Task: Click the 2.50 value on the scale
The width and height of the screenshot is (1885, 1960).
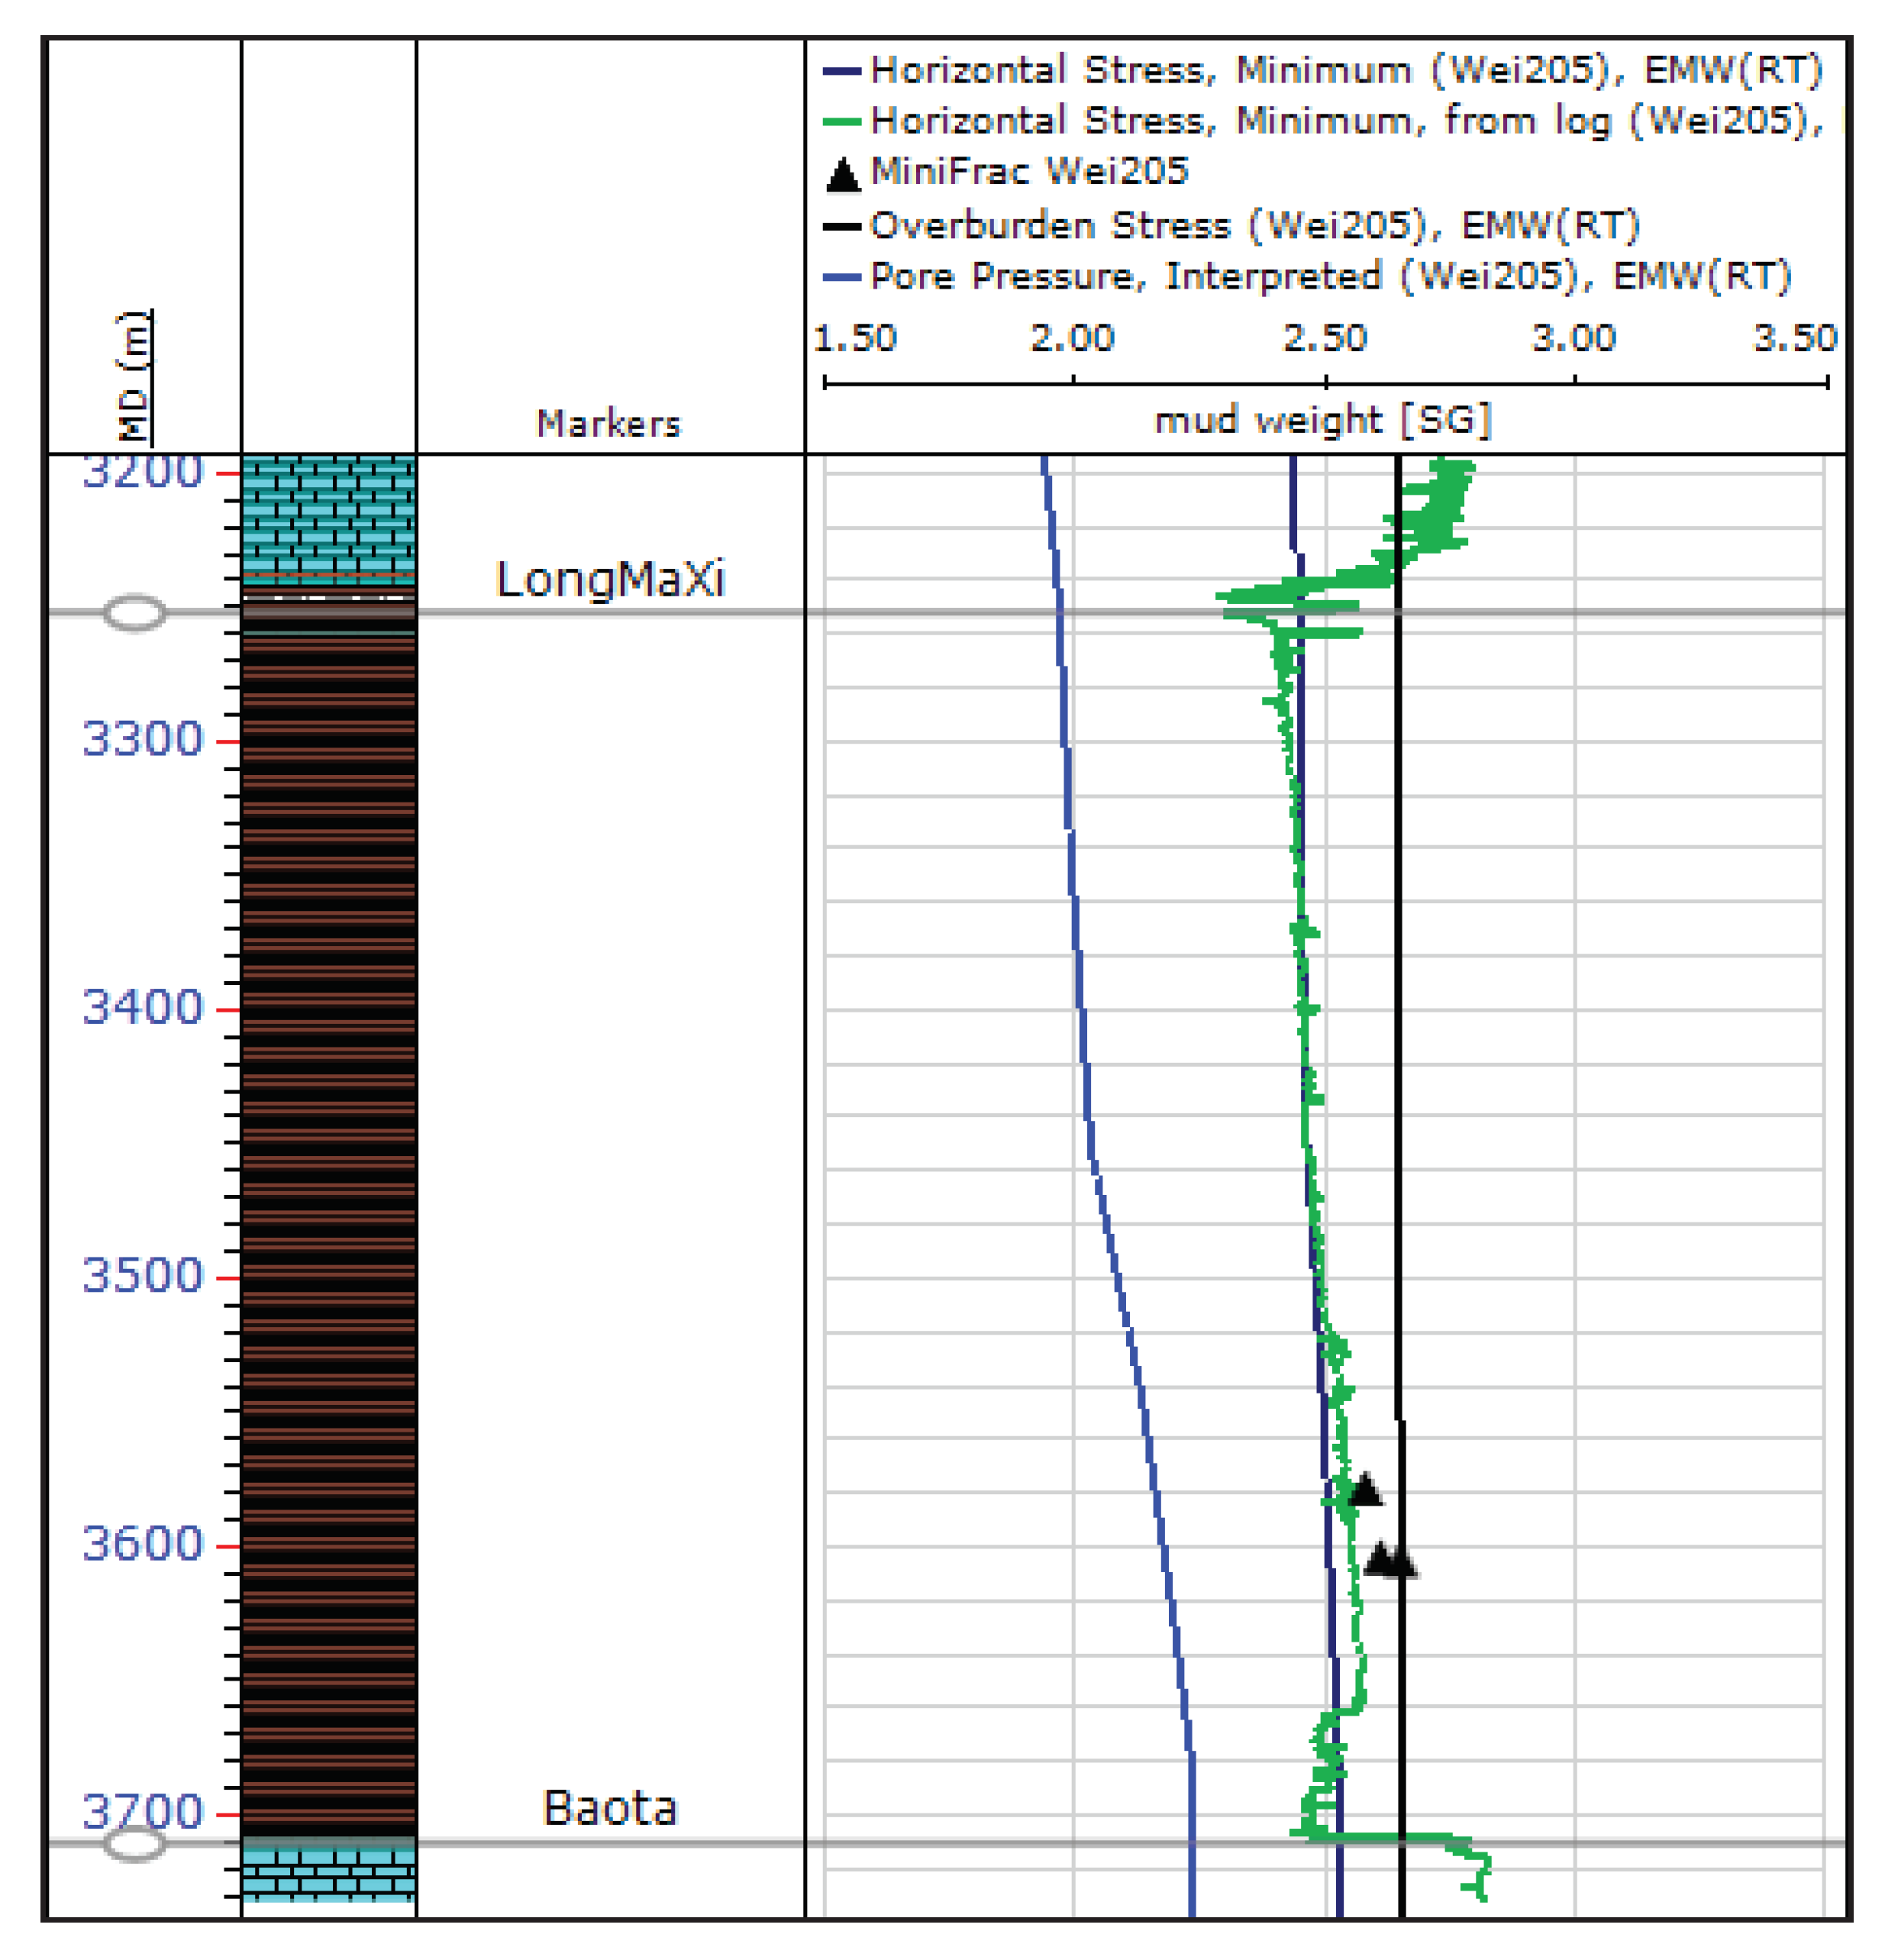Action: (1324, 338)
